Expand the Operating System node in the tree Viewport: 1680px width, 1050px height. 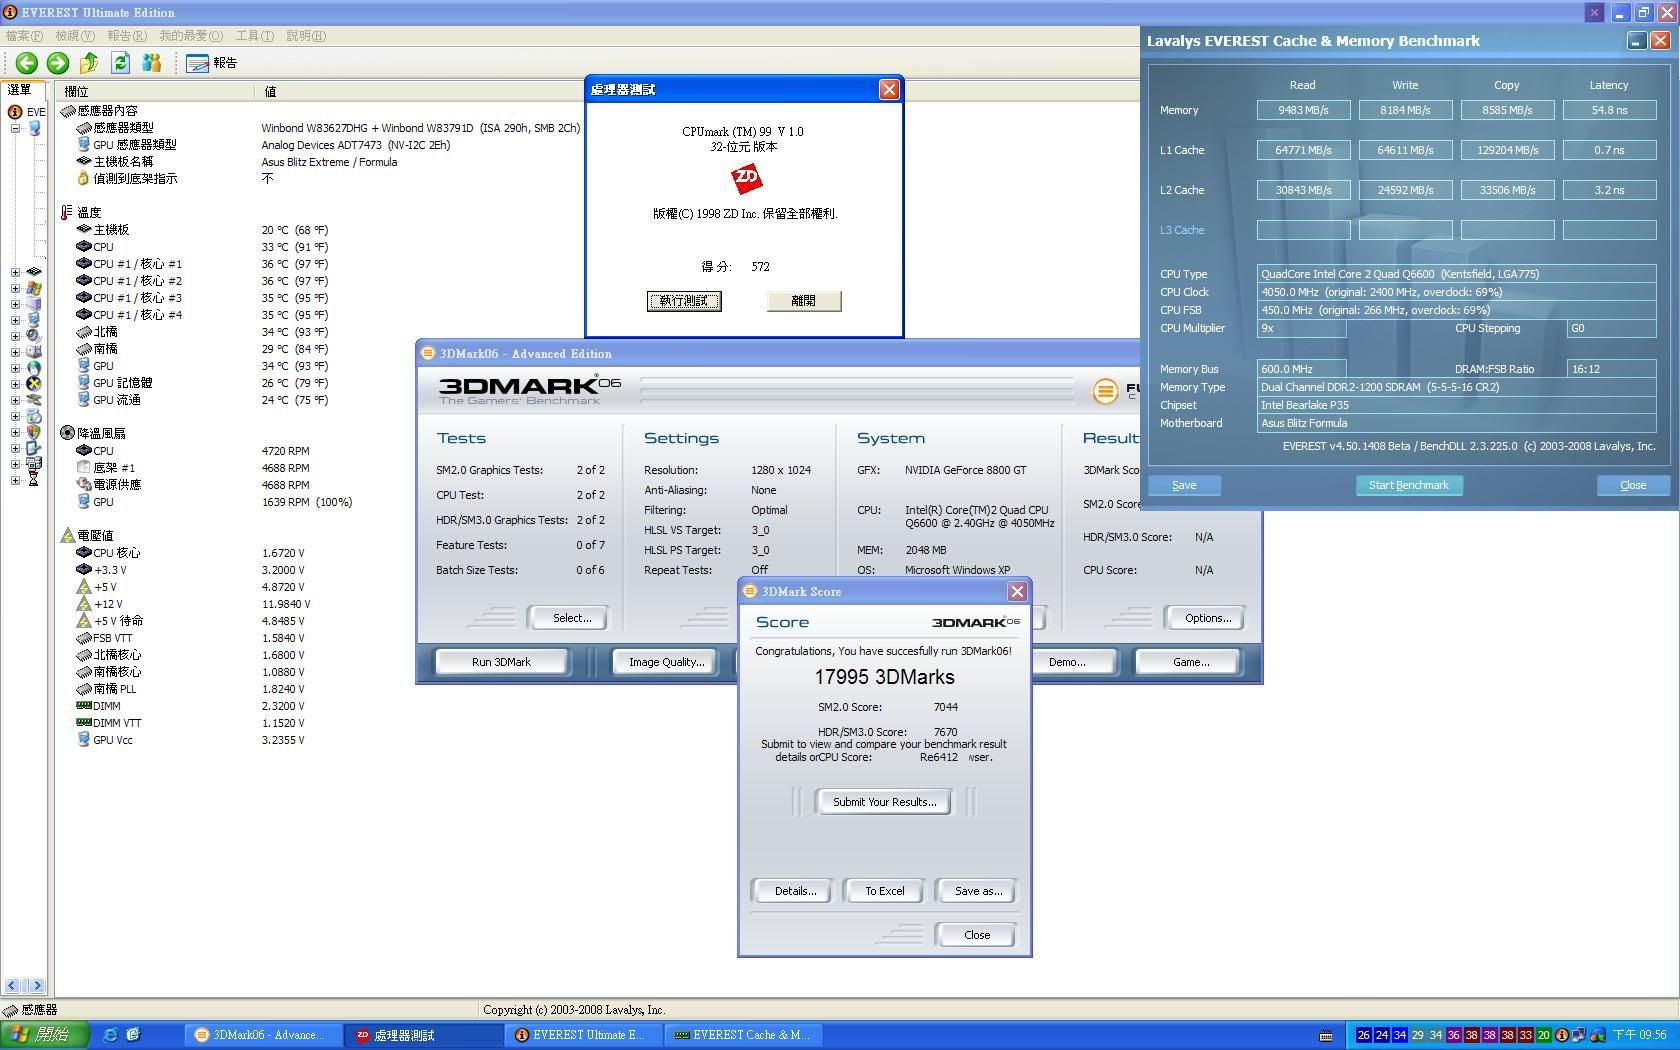(15, 288)
